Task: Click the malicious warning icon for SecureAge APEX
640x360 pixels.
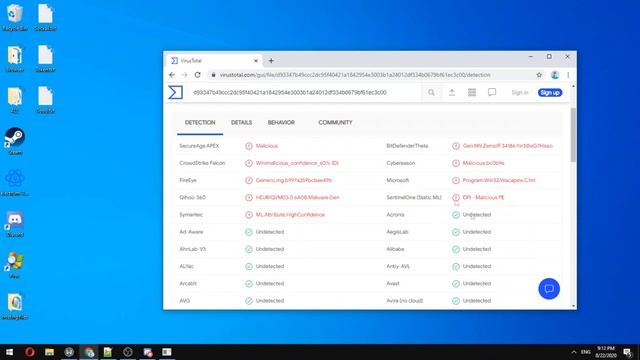Action: (249, 146)
